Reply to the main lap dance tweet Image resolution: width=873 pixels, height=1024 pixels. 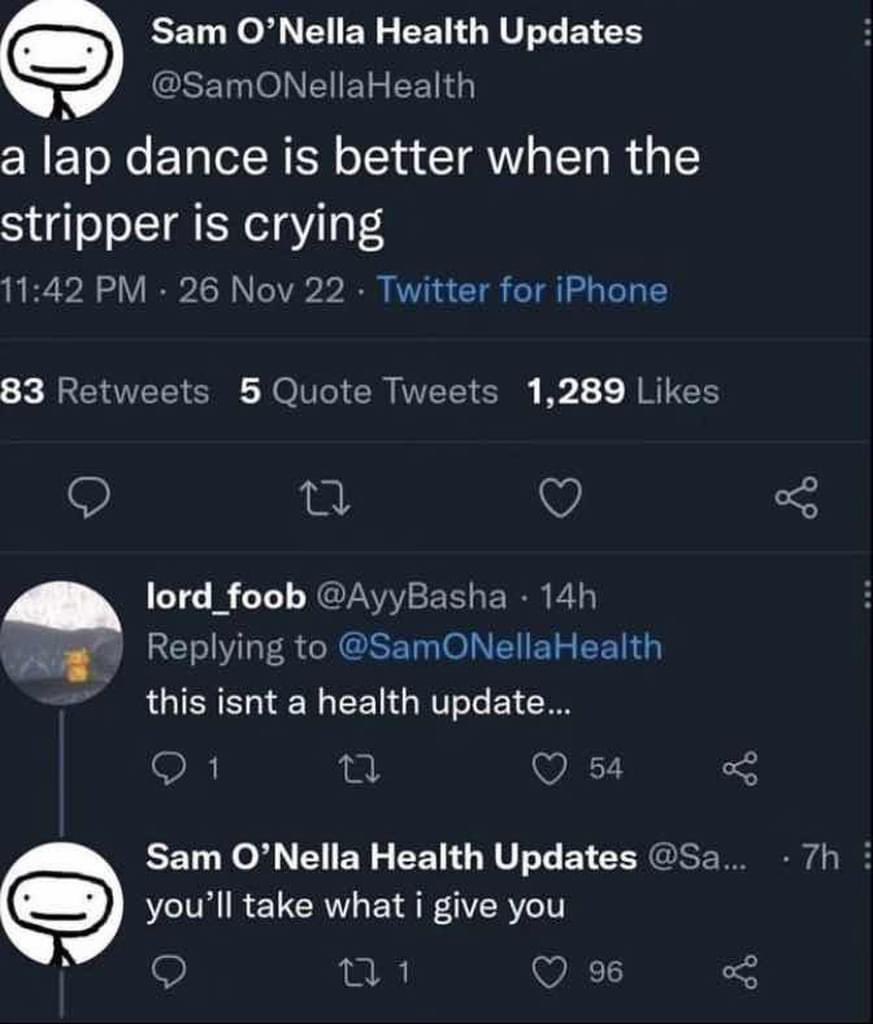point(89,498)
